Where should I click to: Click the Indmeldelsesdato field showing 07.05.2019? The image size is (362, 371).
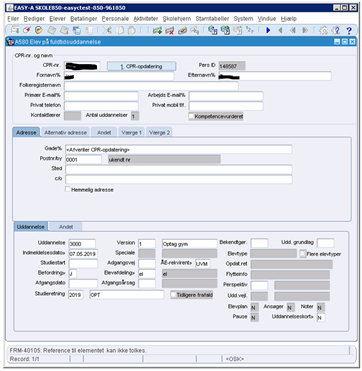pyautogui.click(x=83, y=254)
